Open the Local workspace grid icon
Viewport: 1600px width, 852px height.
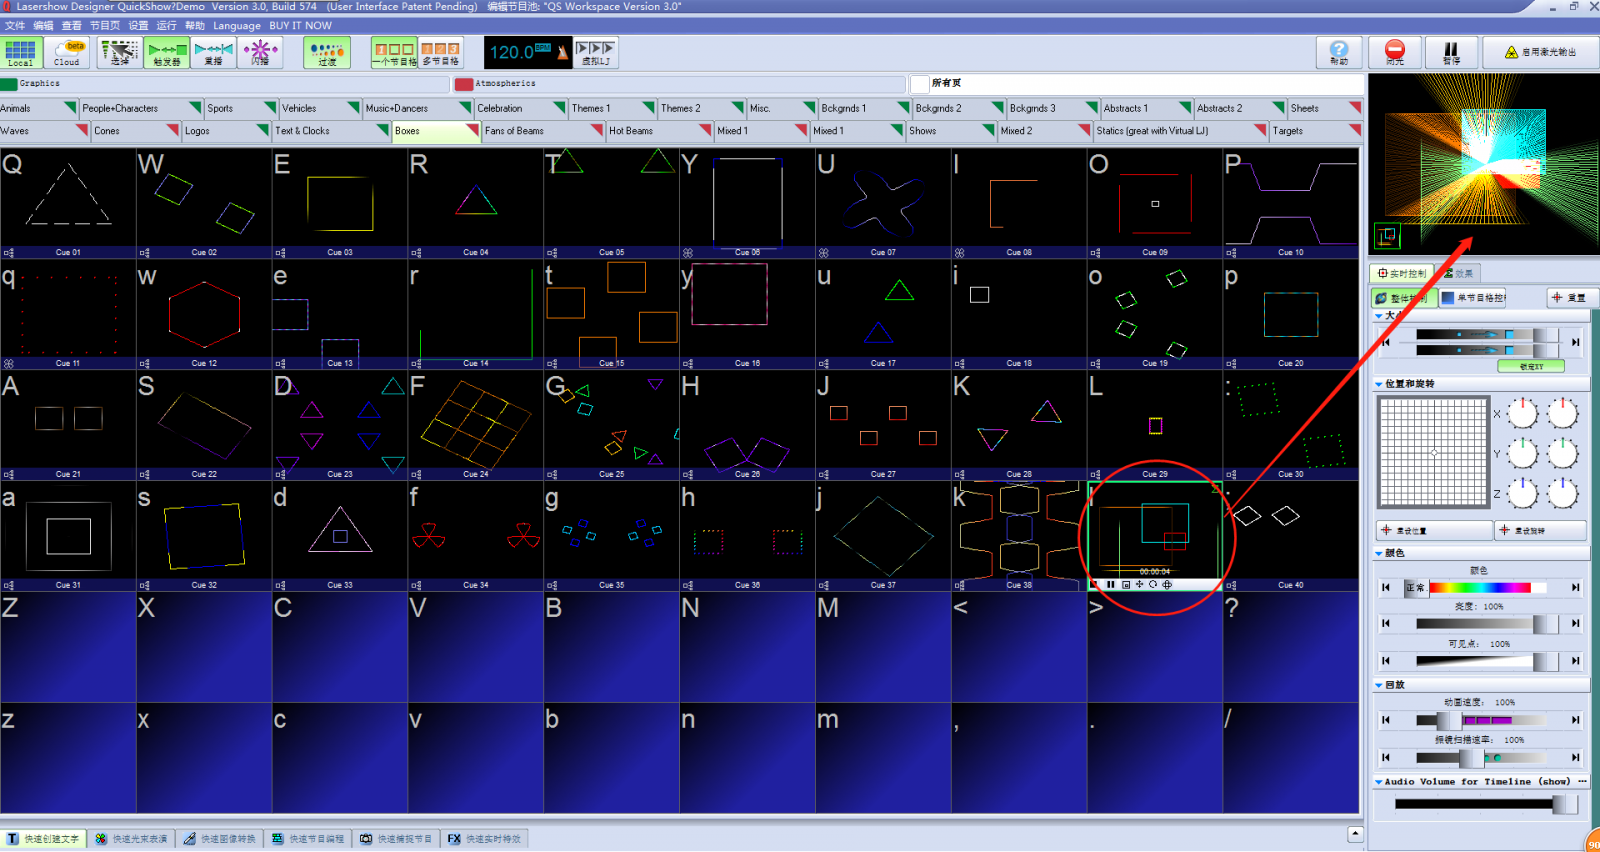click(20, 52)
